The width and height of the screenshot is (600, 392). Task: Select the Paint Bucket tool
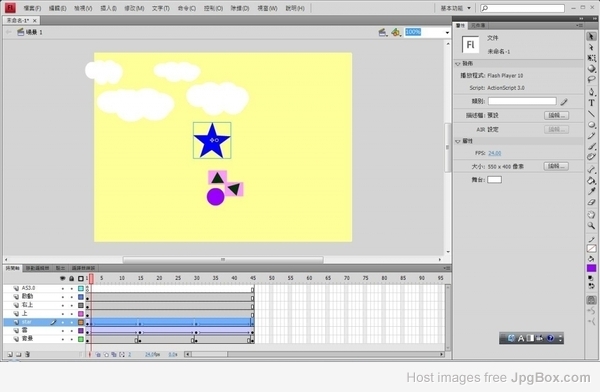click(591, 180)
